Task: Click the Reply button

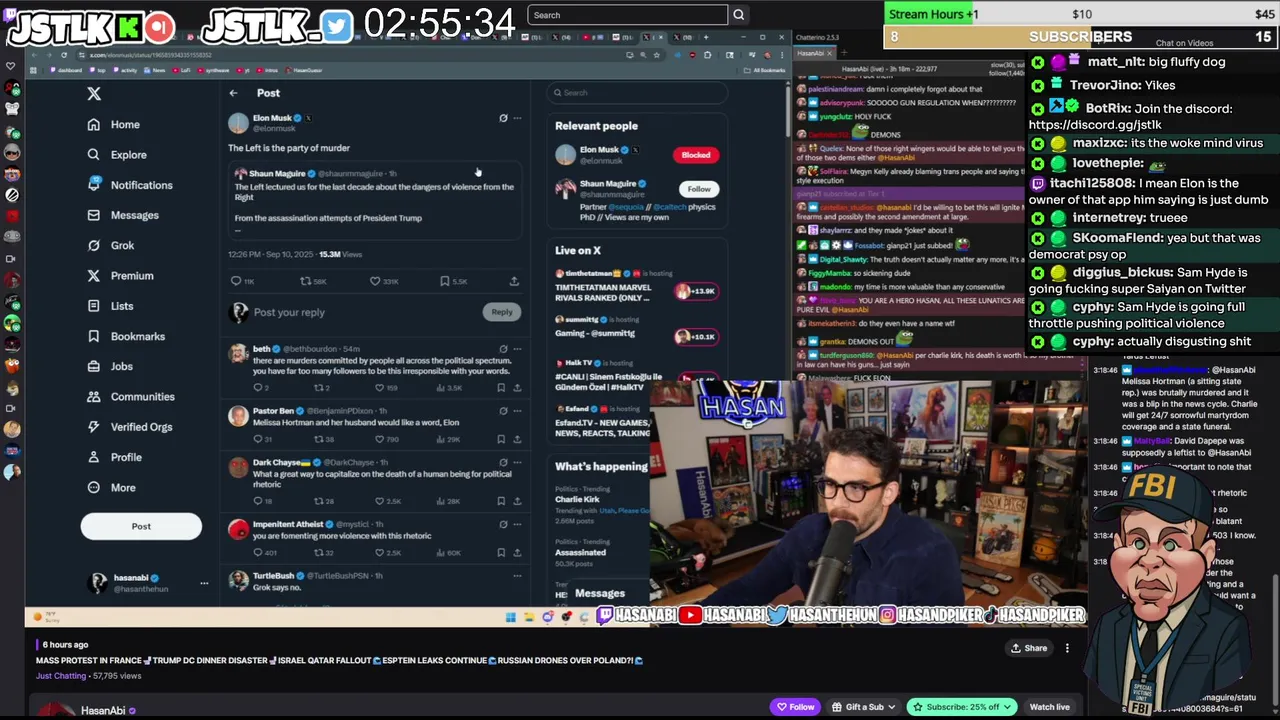Action: (502, 312)
